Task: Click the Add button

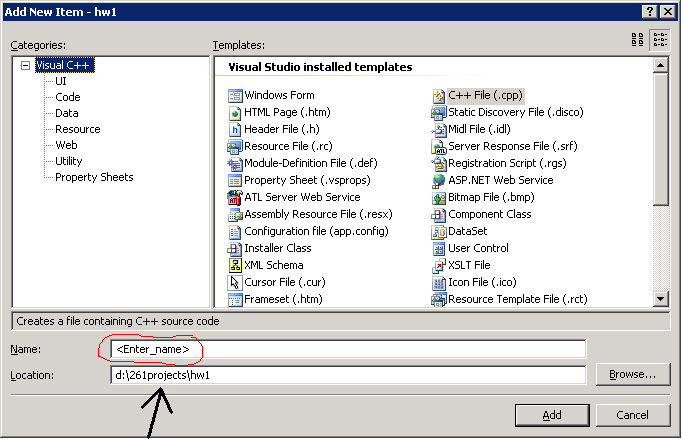Action: tap(552, 415)
